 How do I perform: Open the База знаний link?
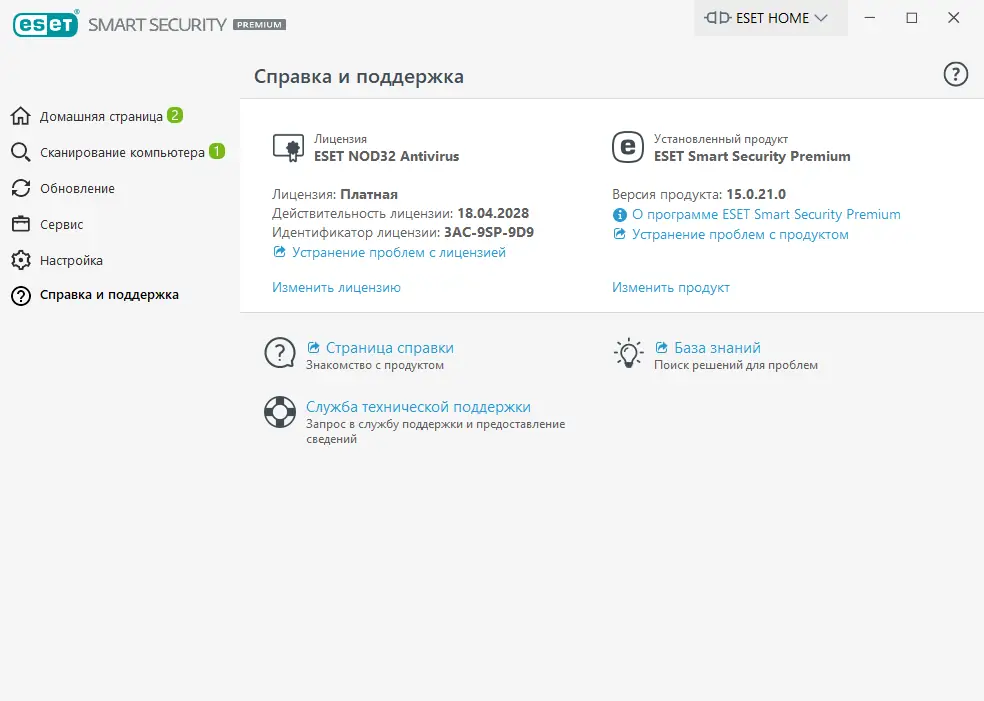coord(717,348)
